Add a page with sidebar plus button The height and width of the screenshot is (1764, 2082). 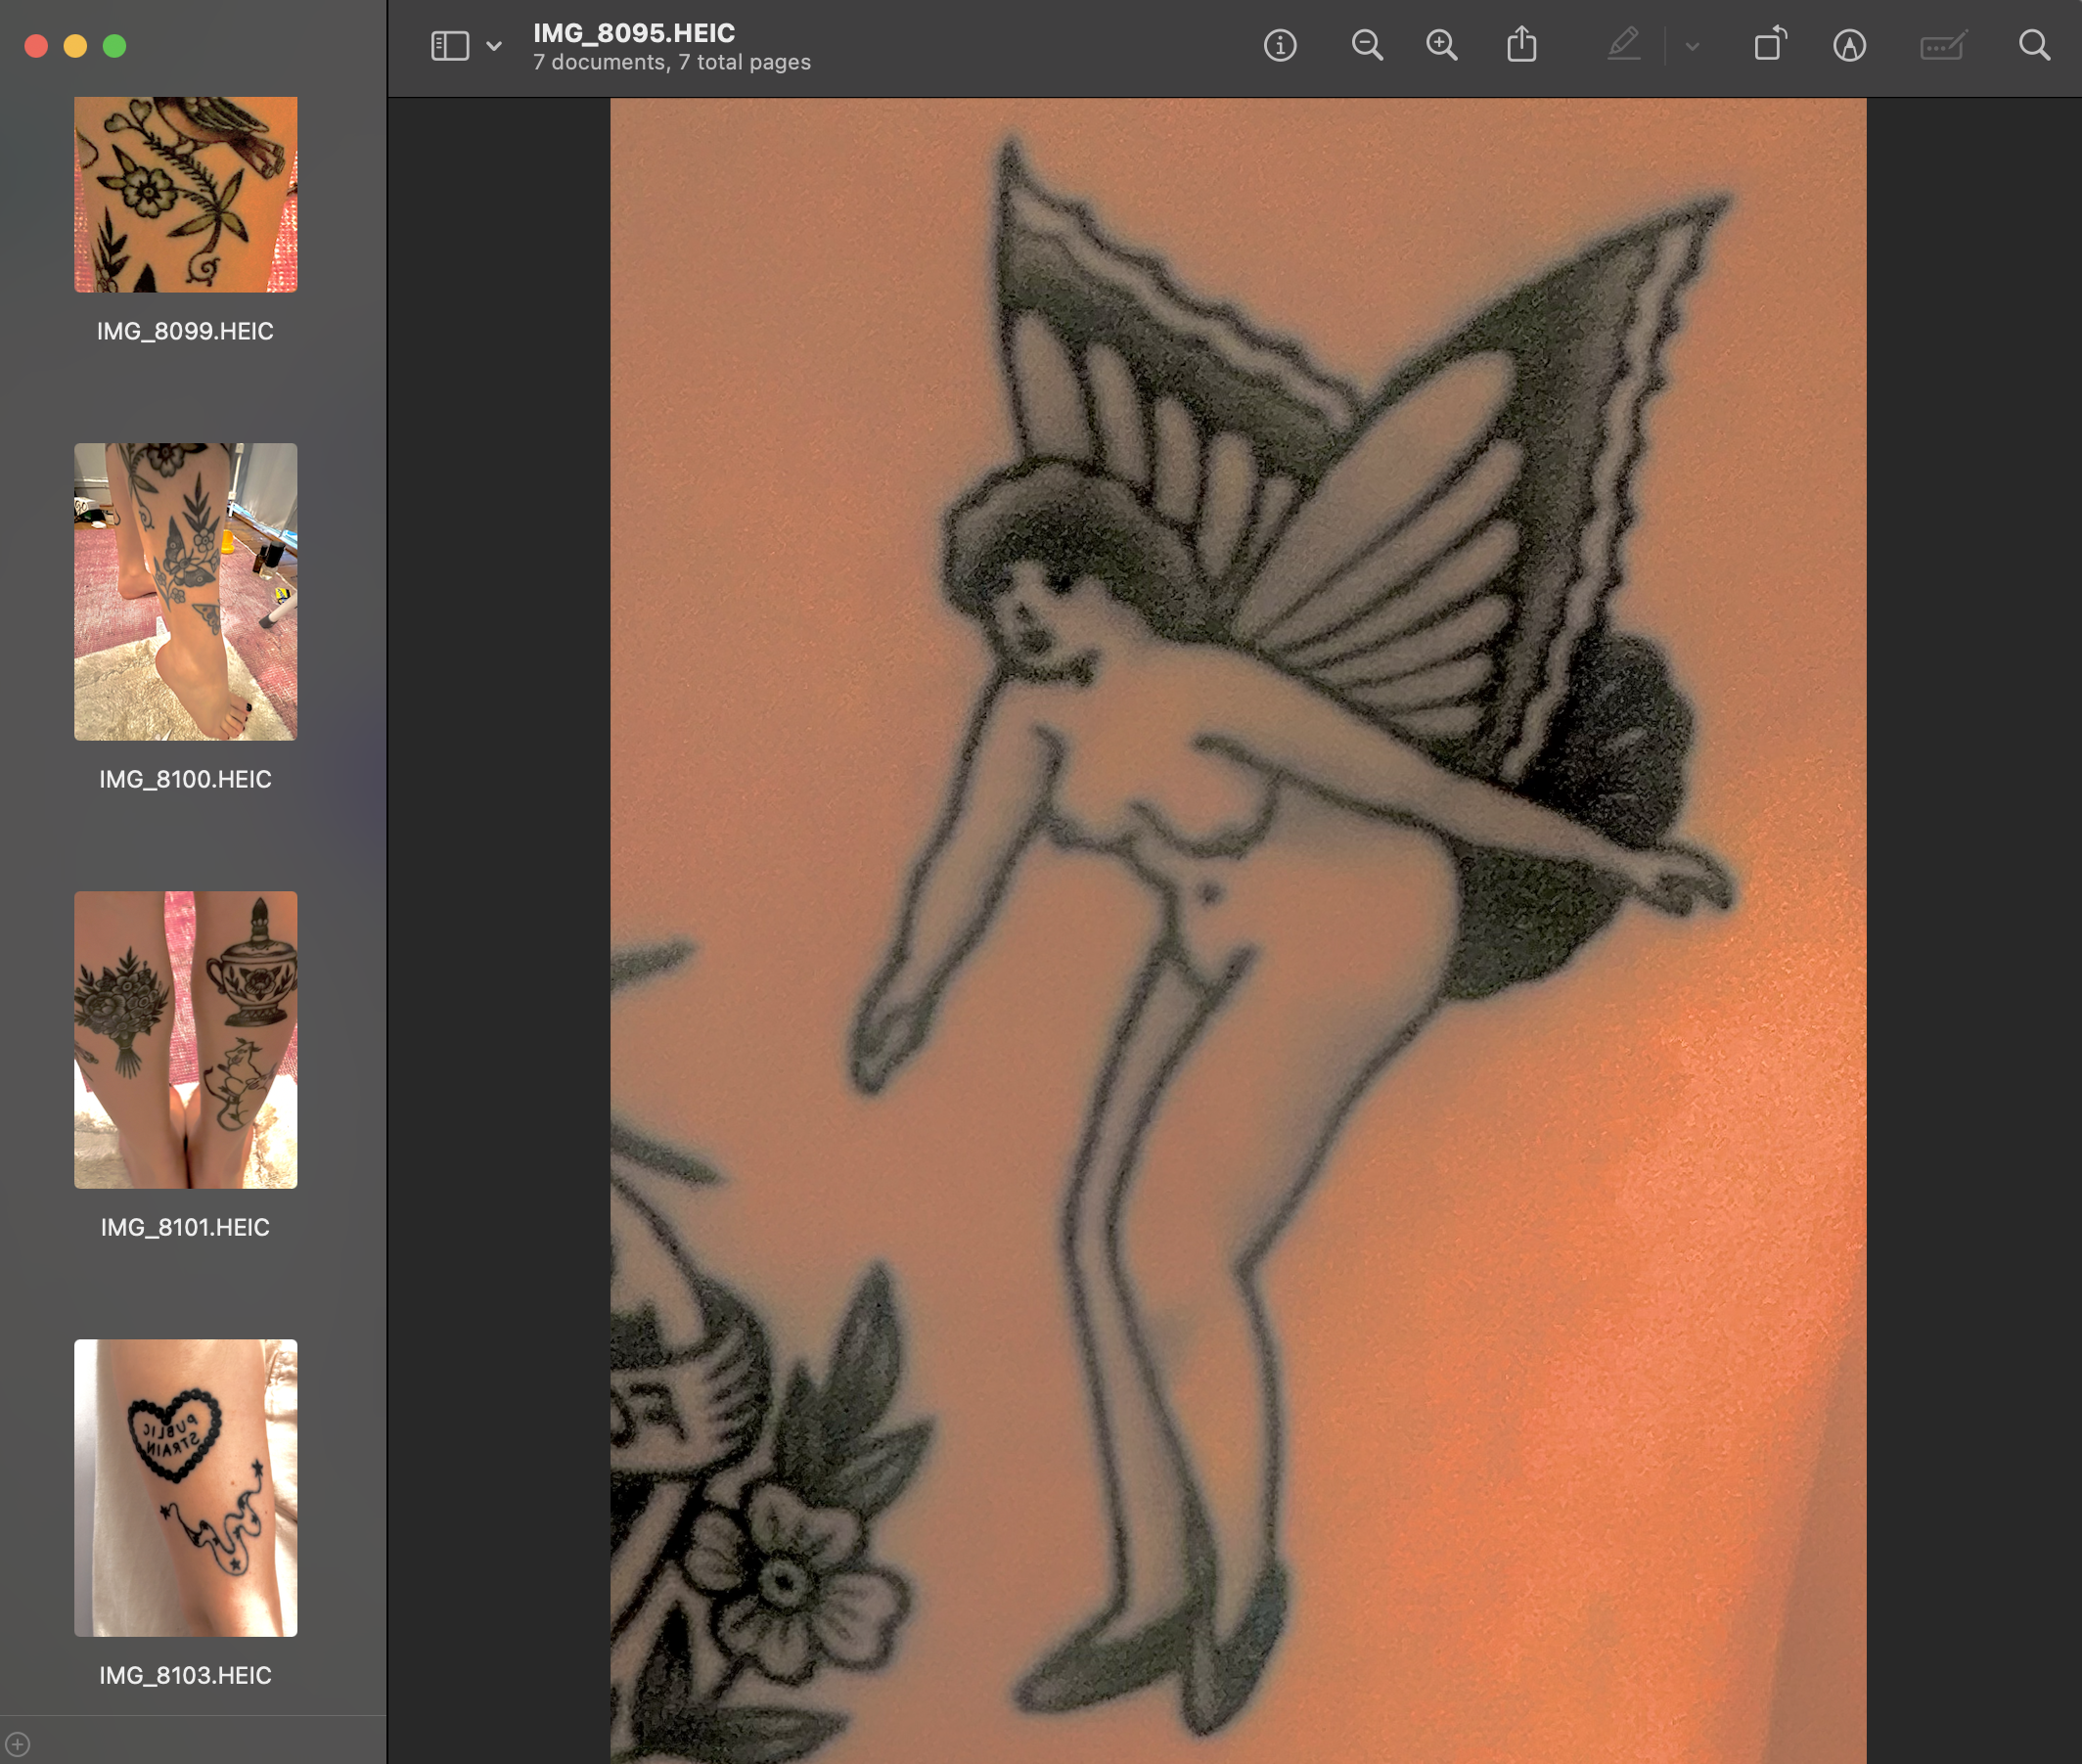(18, 1745)
